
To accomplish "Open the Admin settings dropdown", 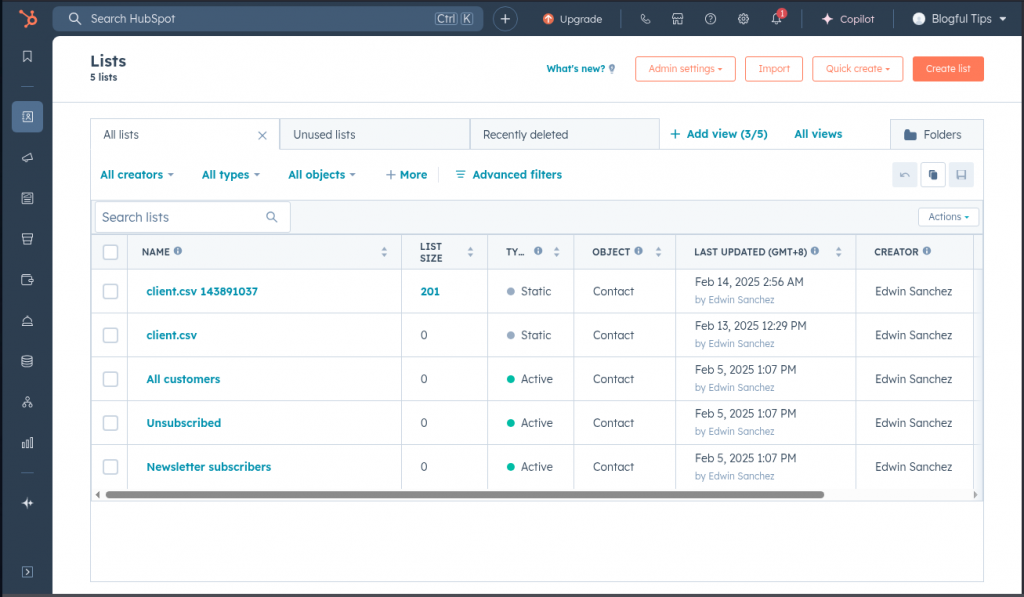I will click(685, 69).
